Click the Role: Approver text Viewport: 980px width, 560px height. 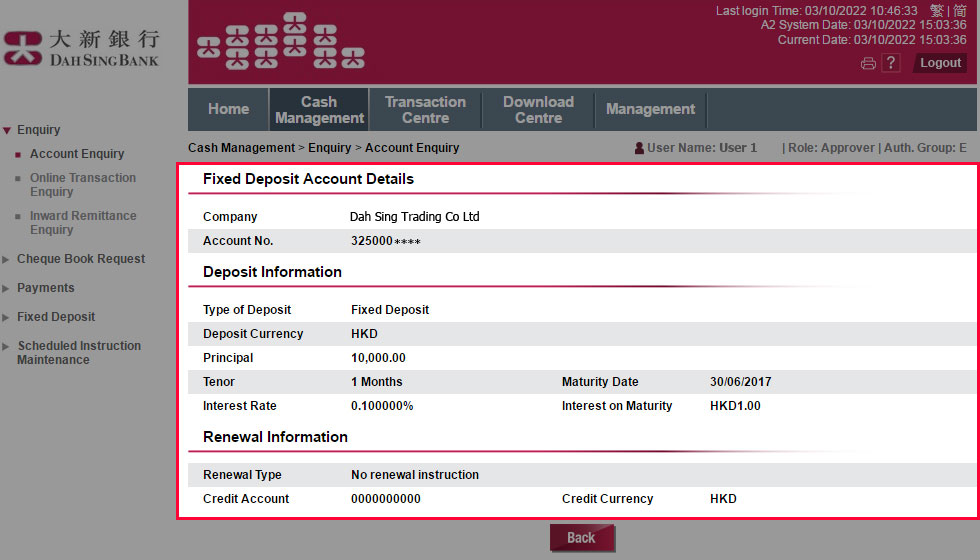tap(831, 148)
